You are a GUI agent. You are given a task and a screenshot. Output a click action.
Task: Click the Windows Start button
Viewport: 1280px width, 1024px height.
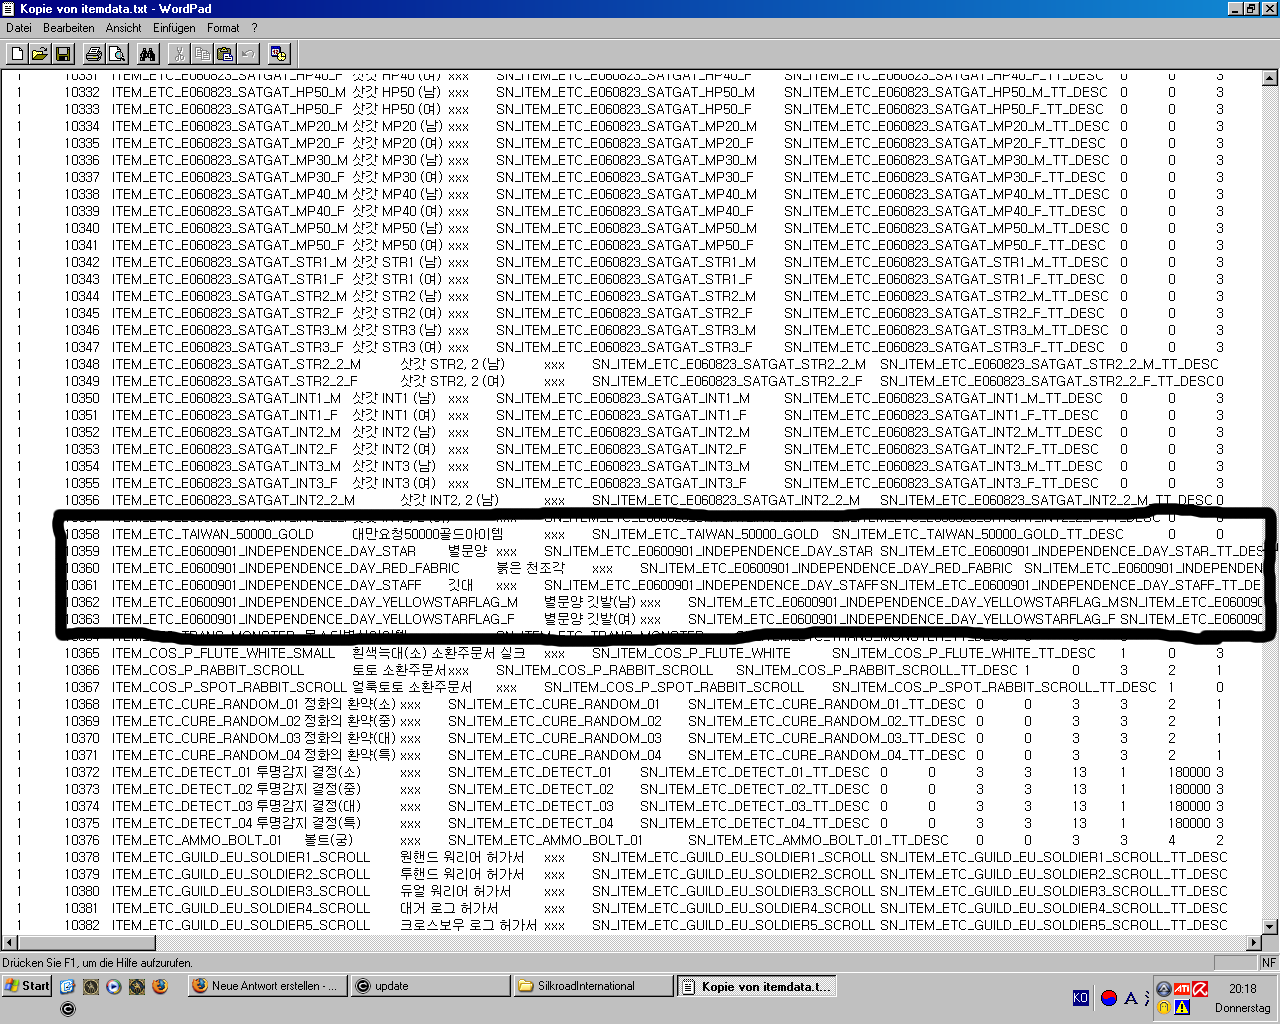coord(27,986)
